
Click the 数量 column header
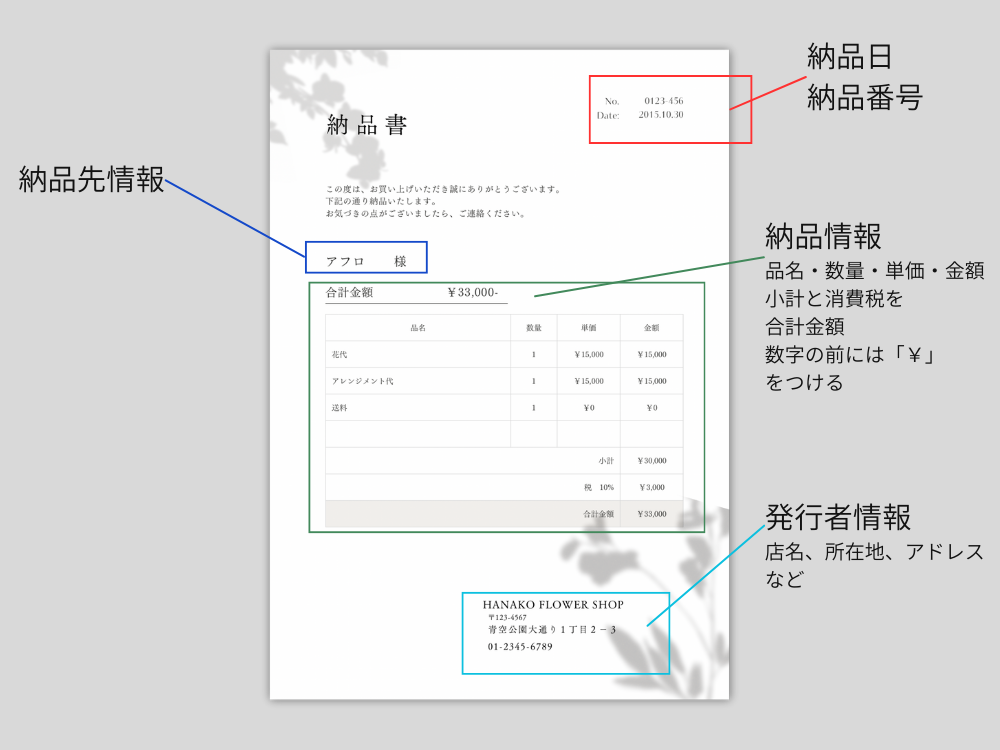coord(535,327)
